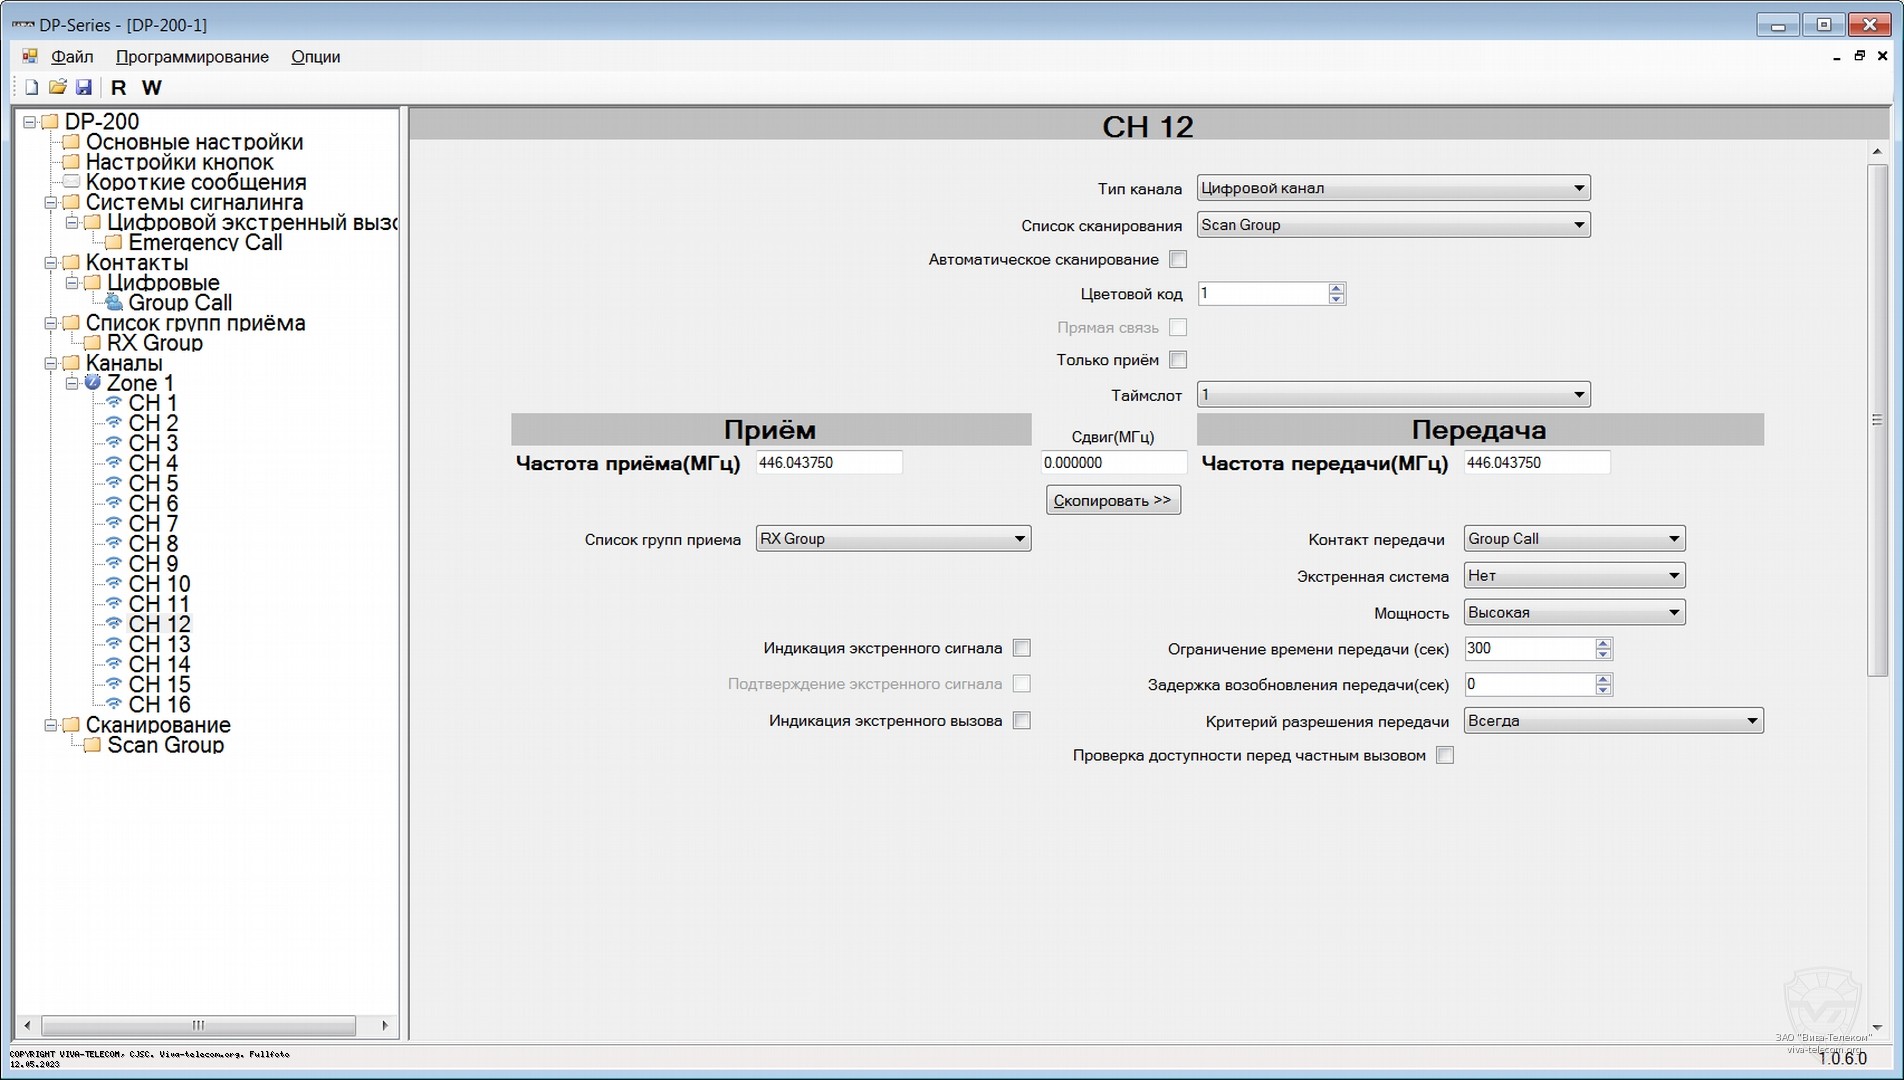Select the Group Call contact icon in tree
The image size is (1904, 1080).
(x=114, y=302)
